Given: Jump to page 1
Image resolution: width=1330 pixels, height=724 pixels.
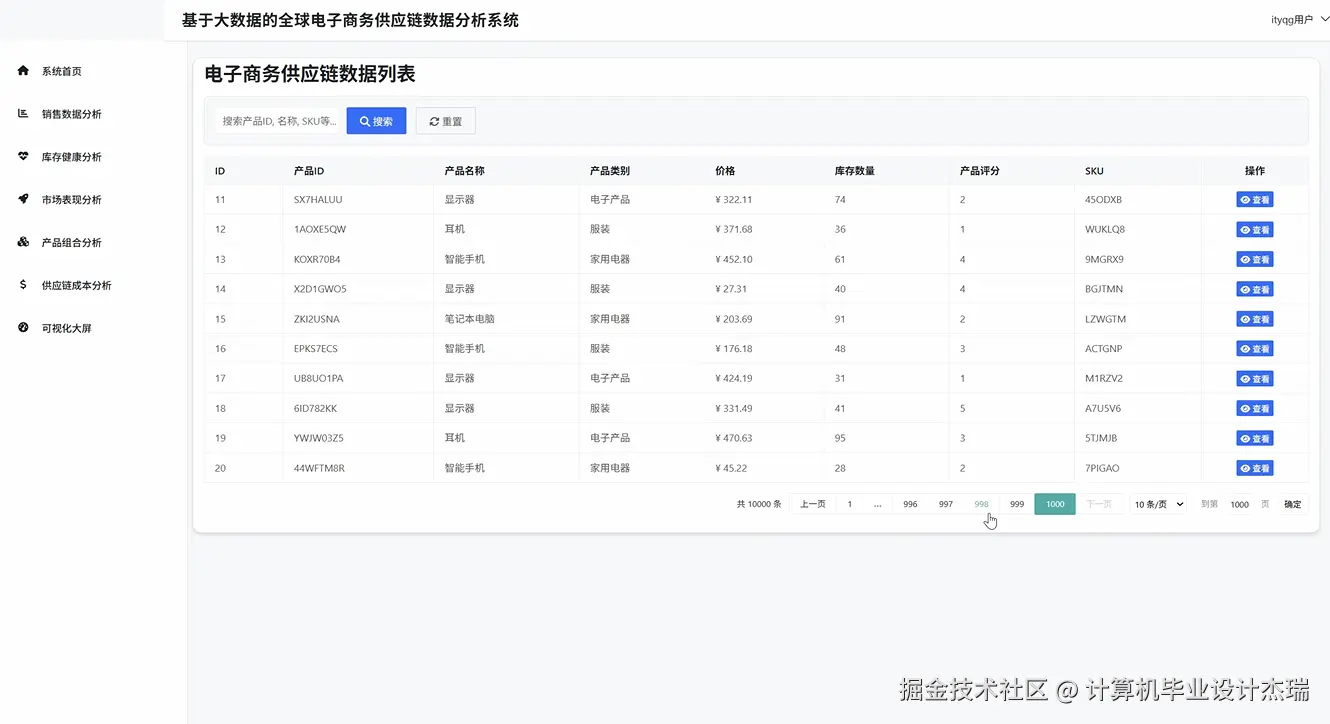Looking at the screenshot, I should (x=850, y=504).
